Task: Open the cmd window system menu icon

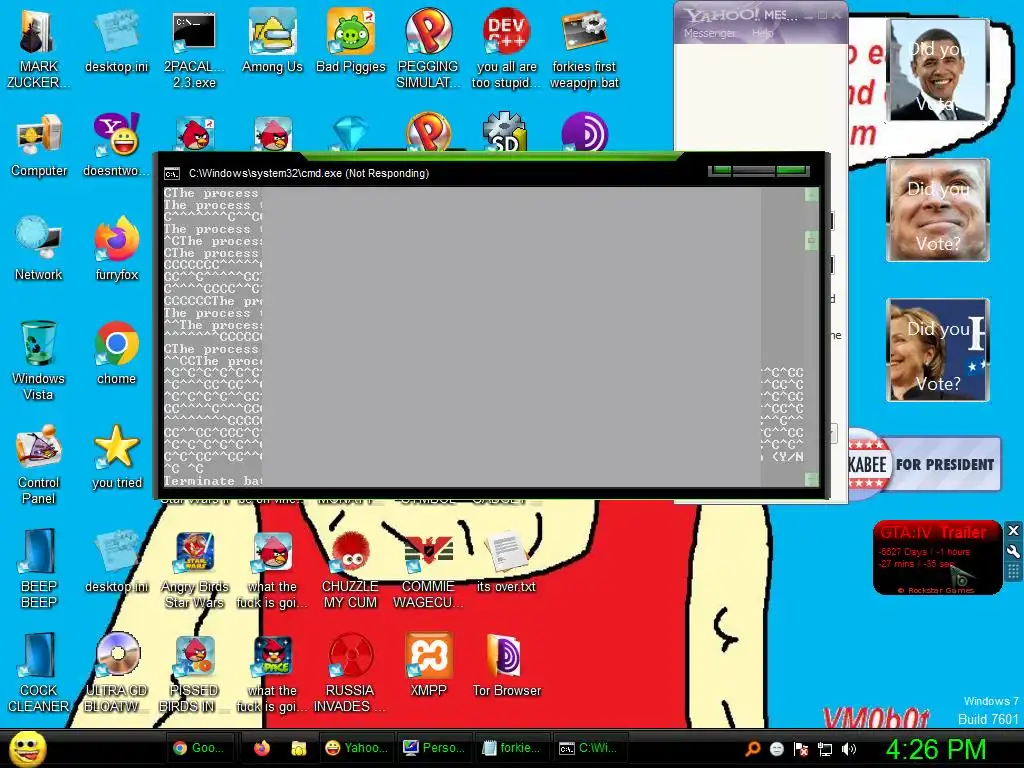Action: (172, 174)
